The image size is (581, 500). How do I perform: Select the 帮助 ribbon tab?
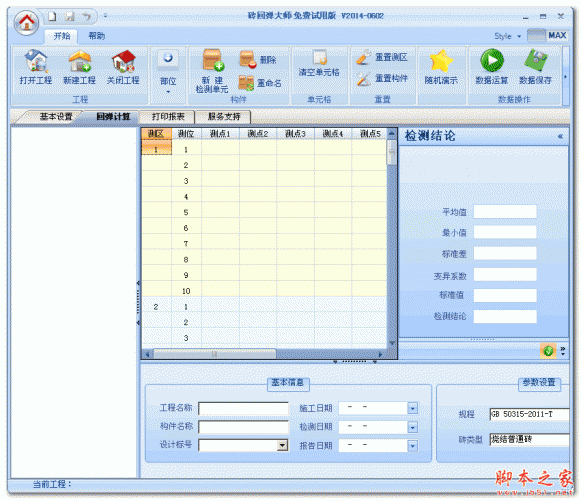click(96, 36)
